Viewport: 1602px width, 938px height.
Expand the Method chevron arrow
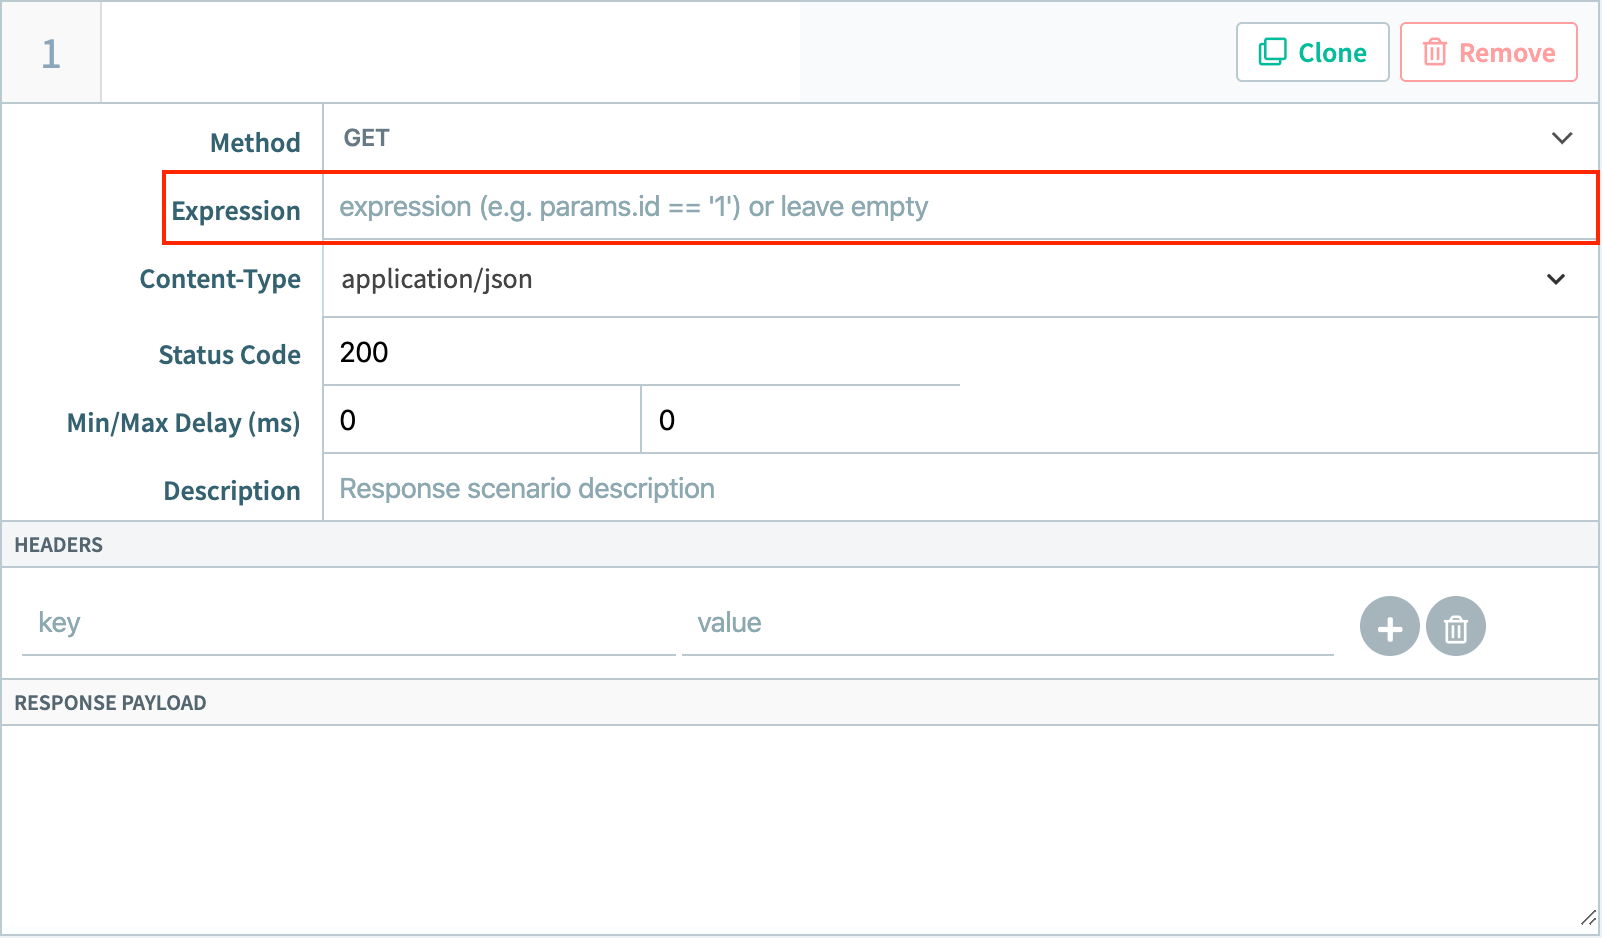[1561, 138]
